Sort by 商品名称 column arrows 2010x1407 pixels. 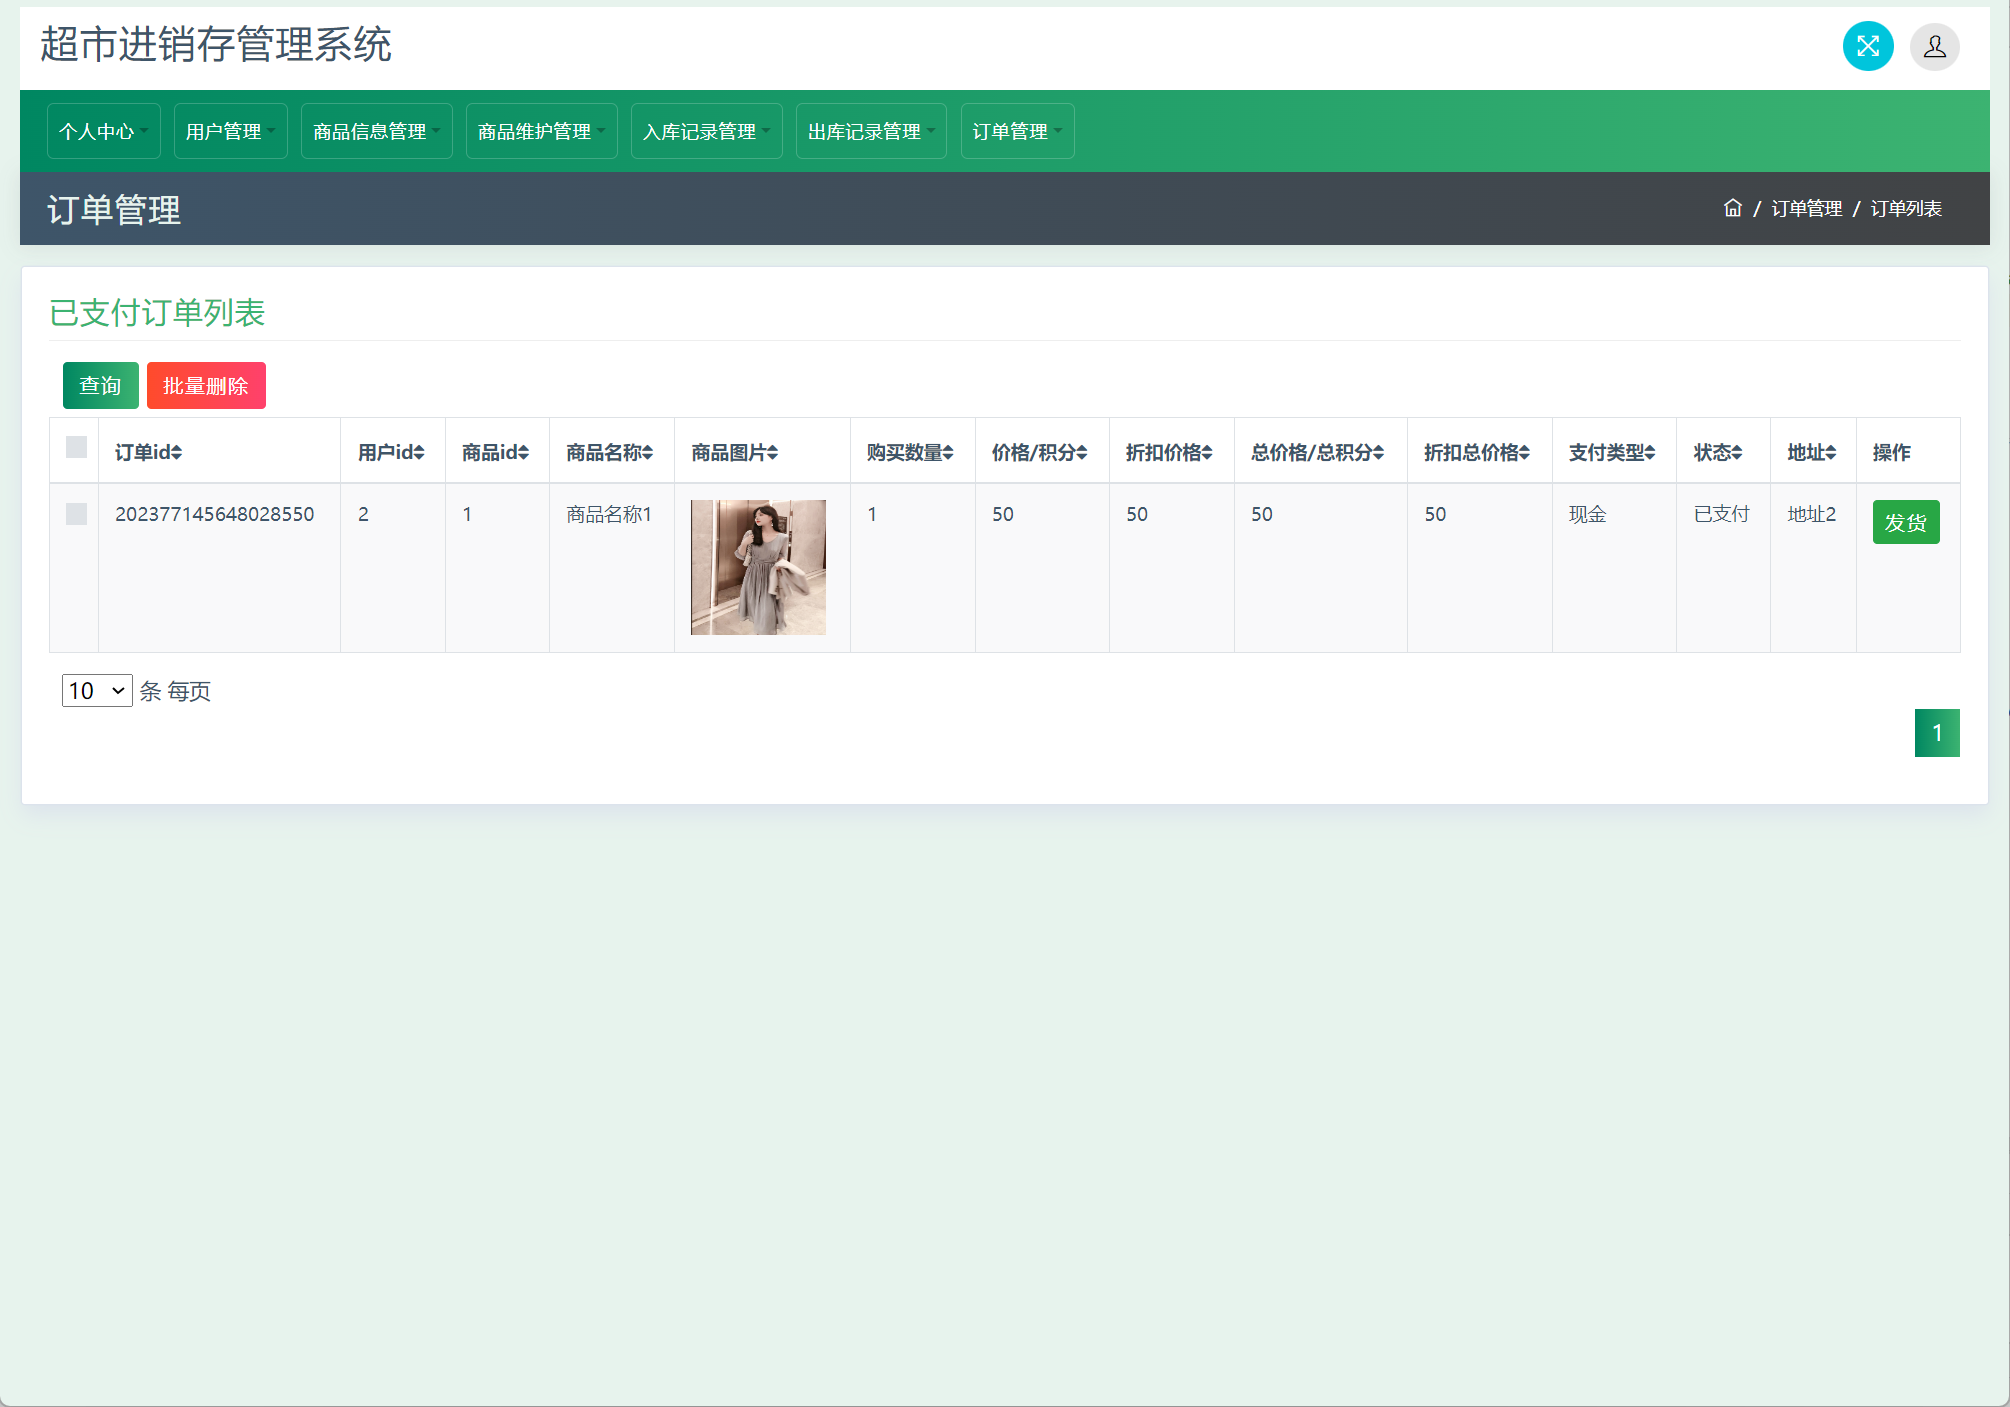[x=648, y=453]
